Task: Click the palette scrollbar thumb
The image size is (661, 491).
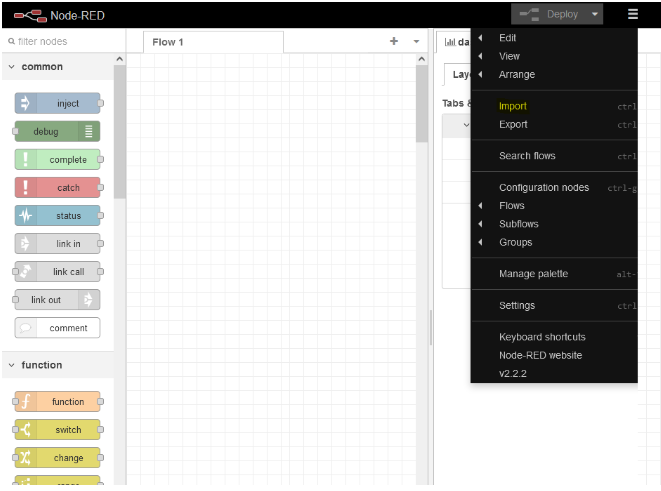Action: pyautogui.click(x=120, y=131)
